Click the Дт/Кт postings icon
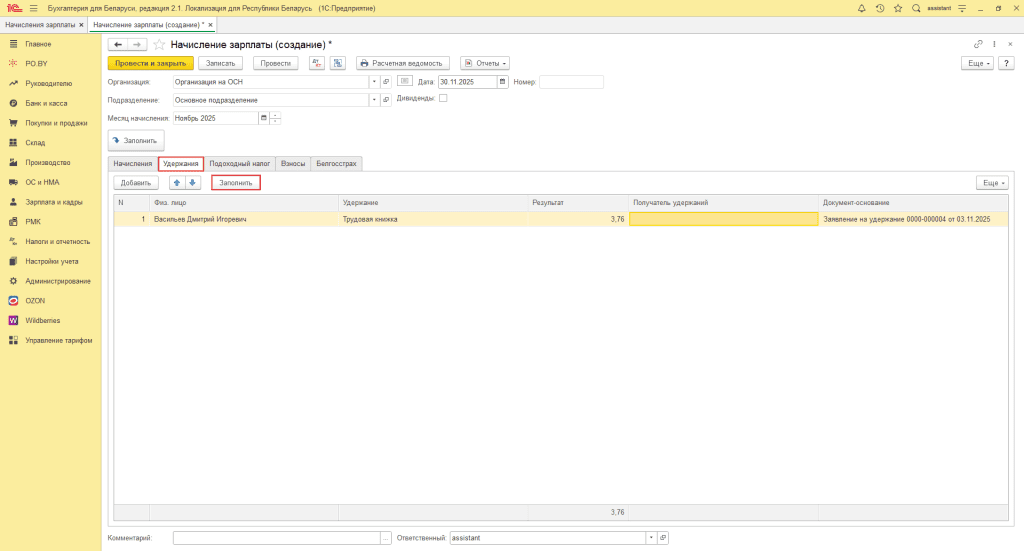The height and width of the screenshot is (551, 1024). 317,63
